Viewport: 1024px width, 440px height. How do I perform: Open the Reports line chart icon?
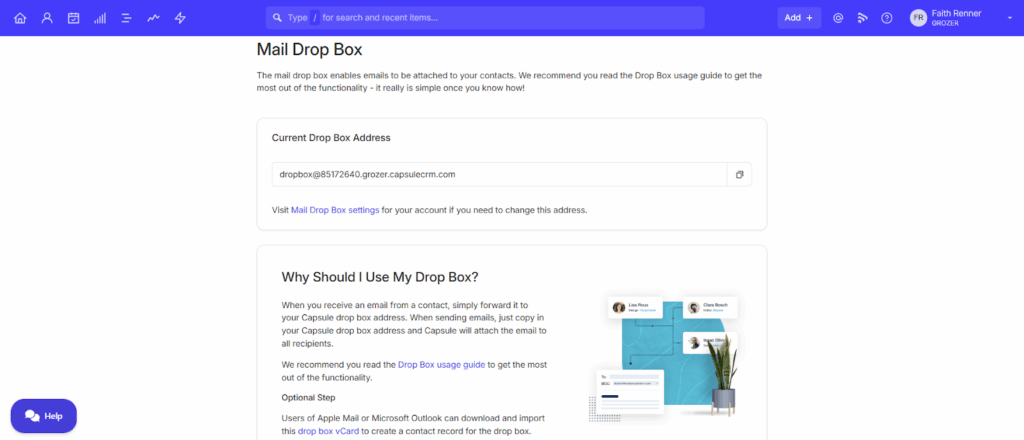(153, 18)
